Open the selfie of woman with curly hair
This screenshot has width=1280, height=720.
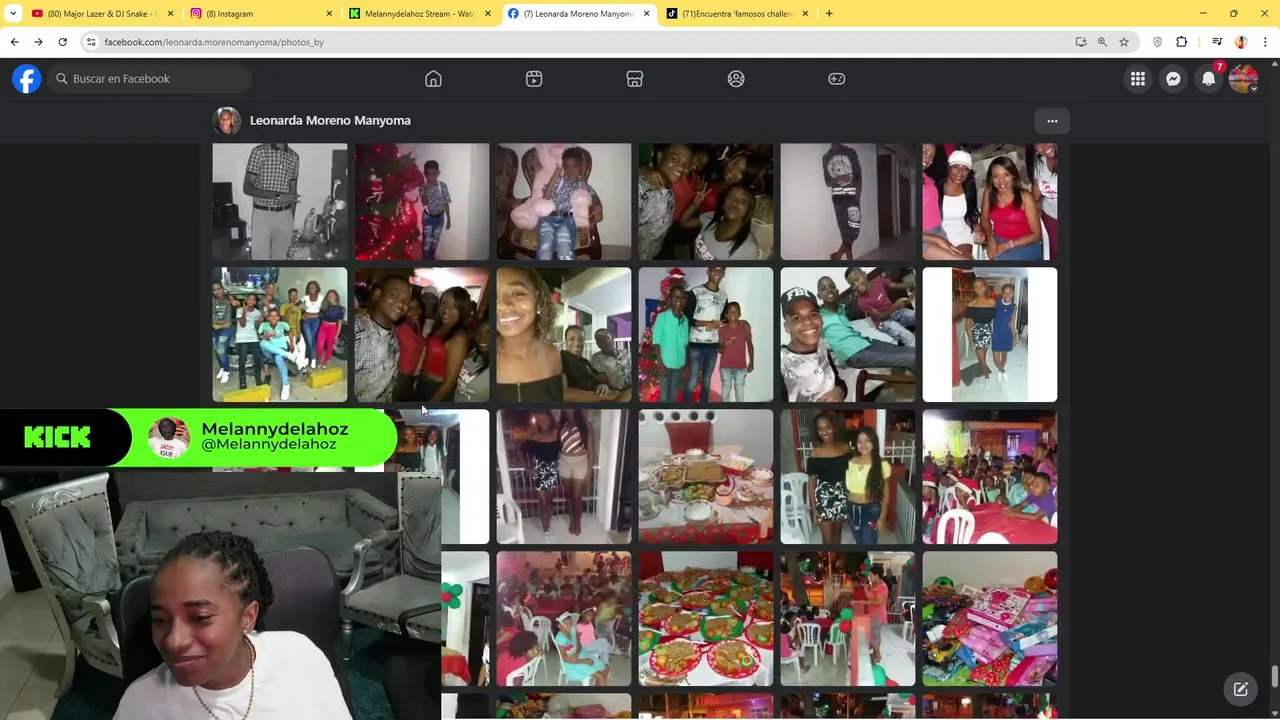tap(564, 334)
